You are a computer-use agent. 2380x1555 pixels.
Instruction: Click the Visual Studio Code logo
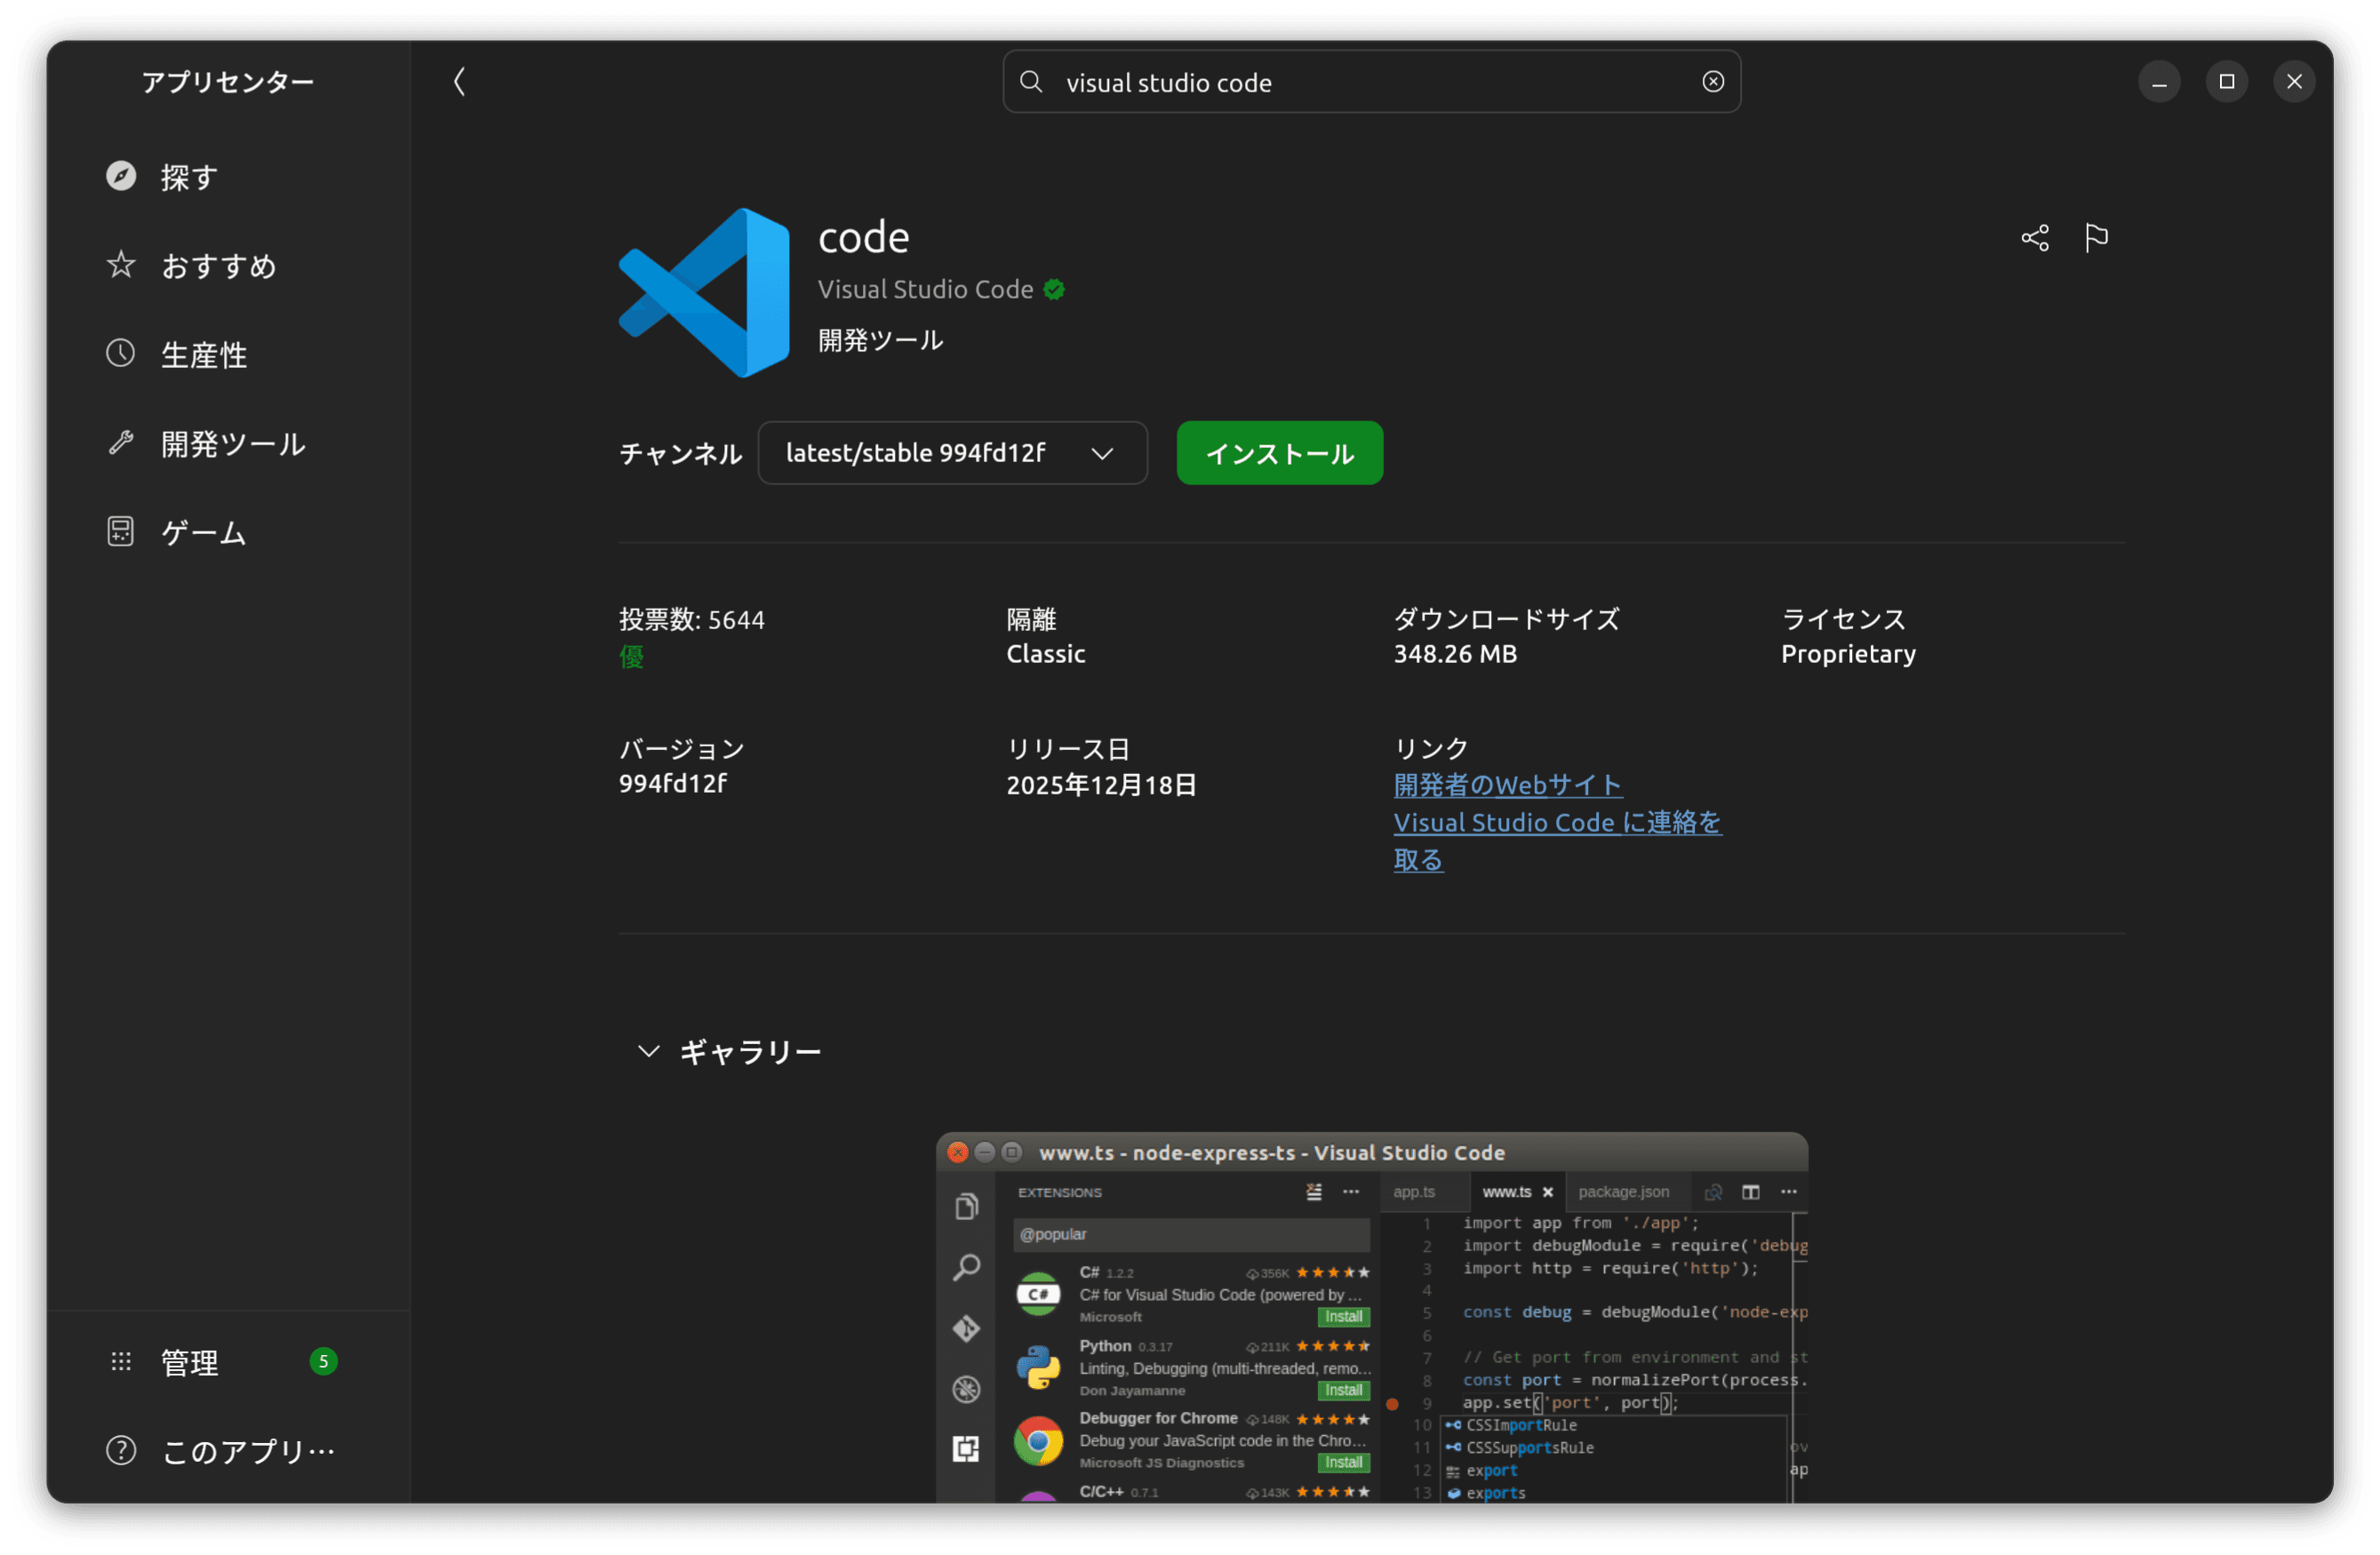(x=704, y=292)
